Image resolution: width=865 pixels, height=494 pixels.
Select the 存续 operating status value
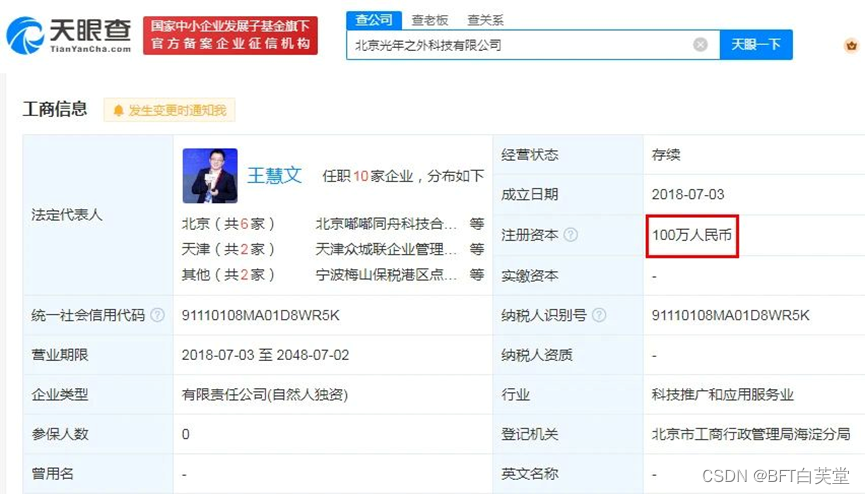[666, 155]
